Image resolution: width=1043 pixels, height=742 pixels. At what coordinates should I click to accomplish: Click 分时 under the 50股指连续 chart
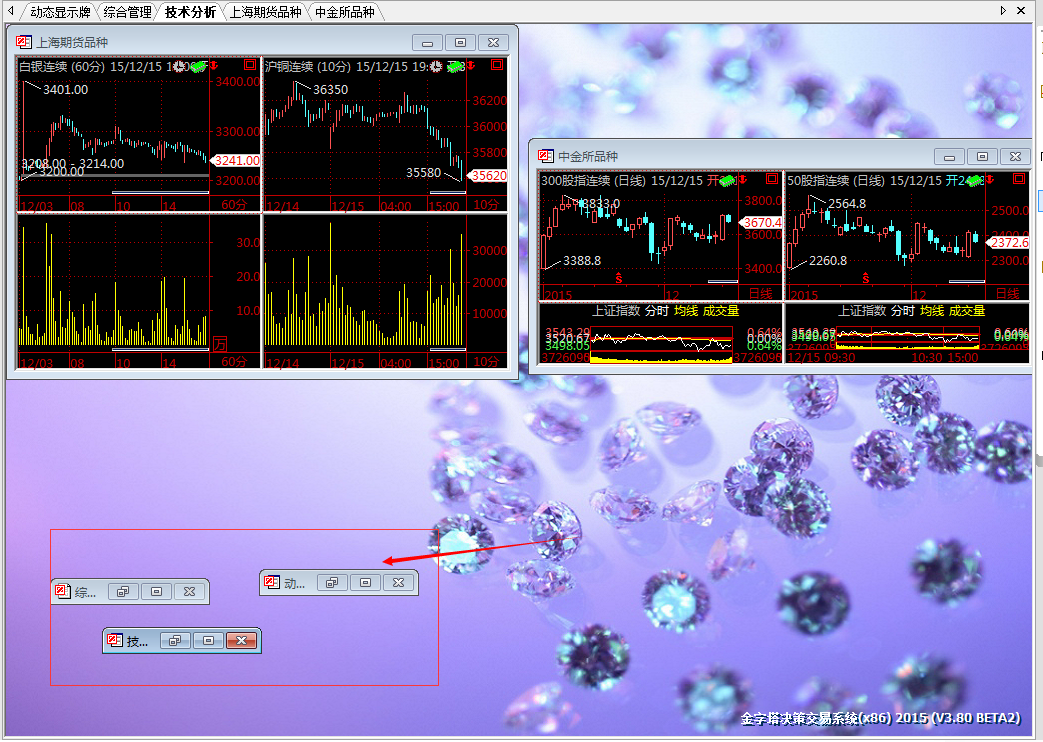[x=903, y=311]
